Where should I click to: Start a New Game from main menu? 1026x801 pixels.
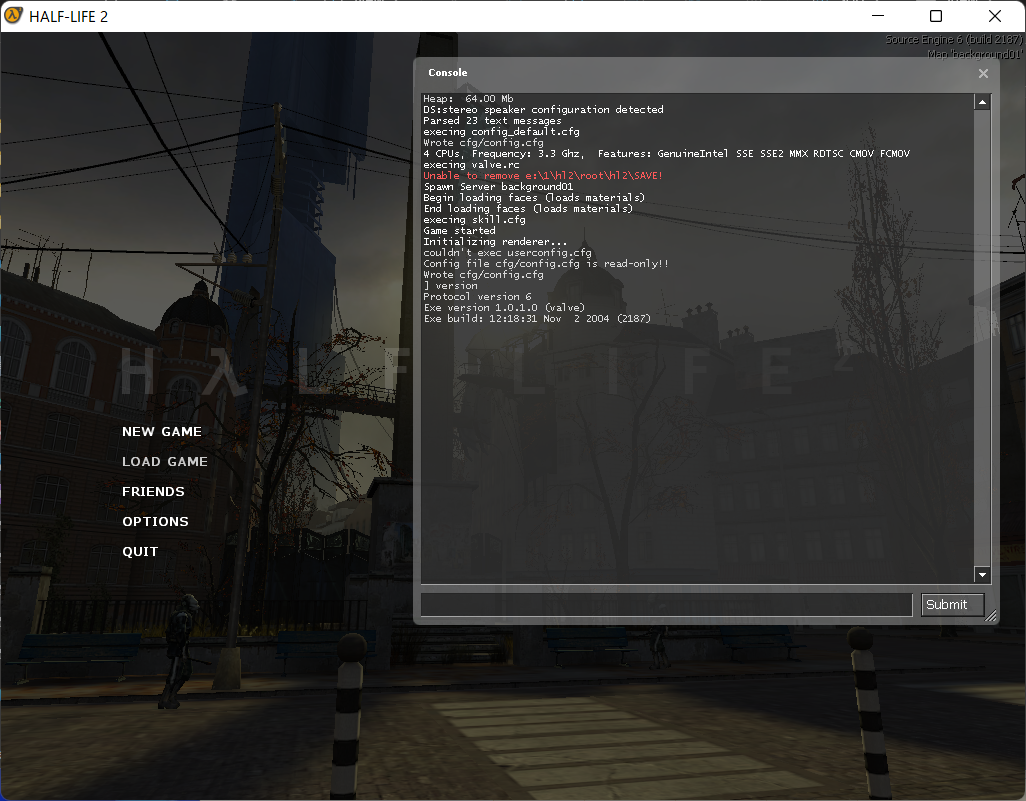click(162, 432)
